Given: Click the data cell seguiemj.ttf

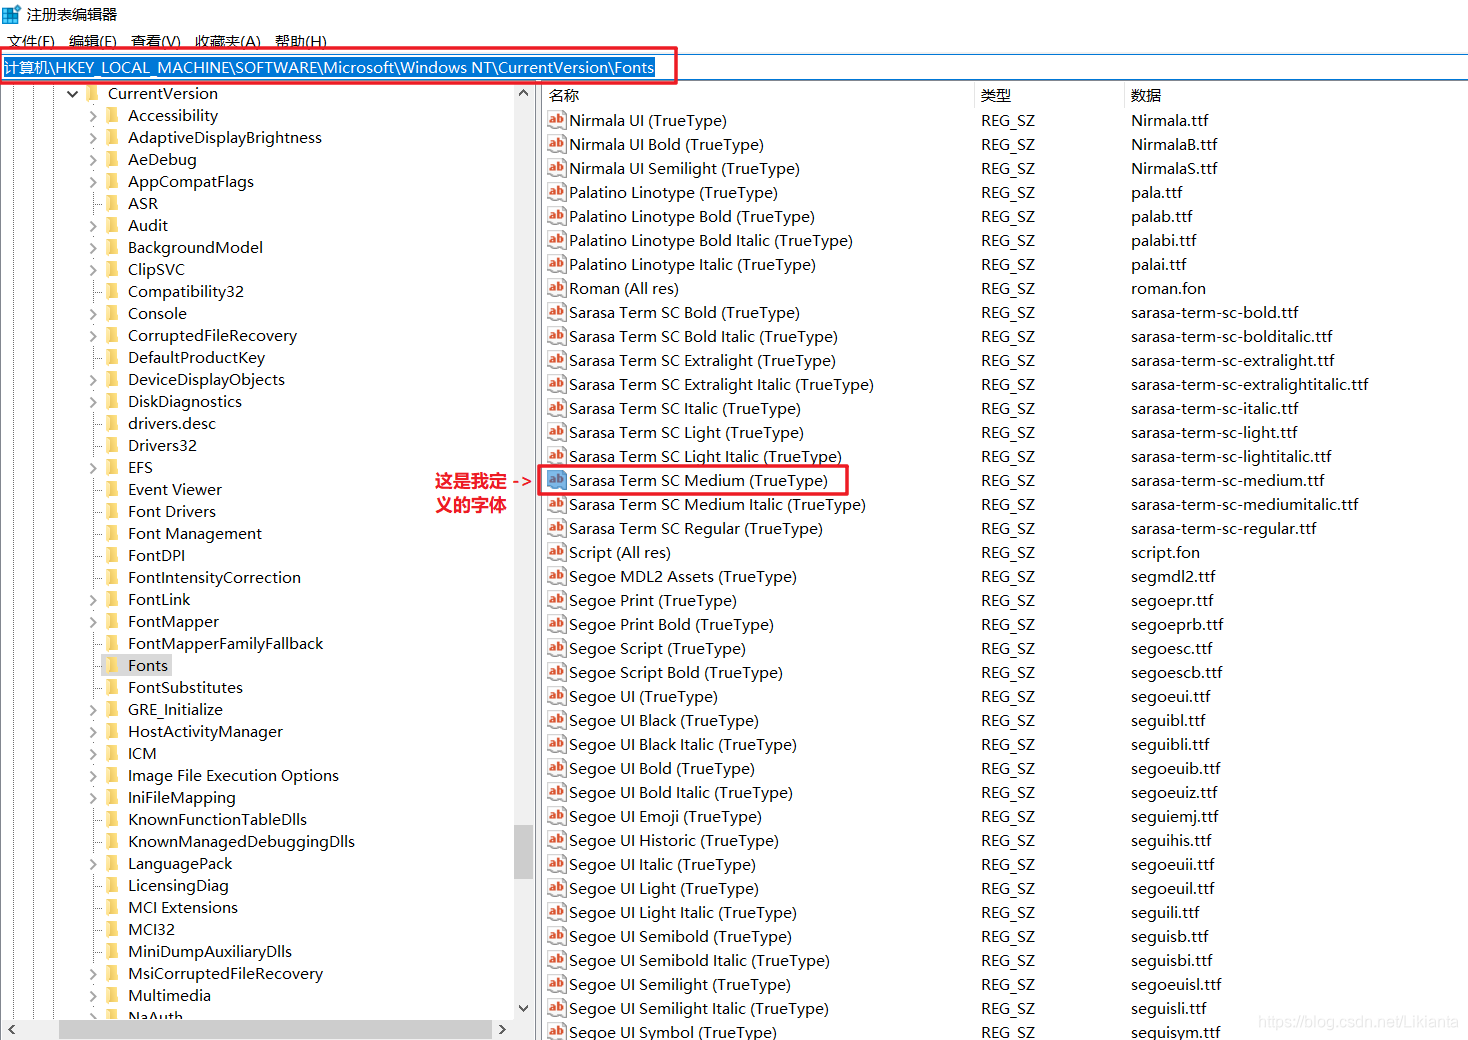Looking at the screenshot, I should coord(1175,816).
